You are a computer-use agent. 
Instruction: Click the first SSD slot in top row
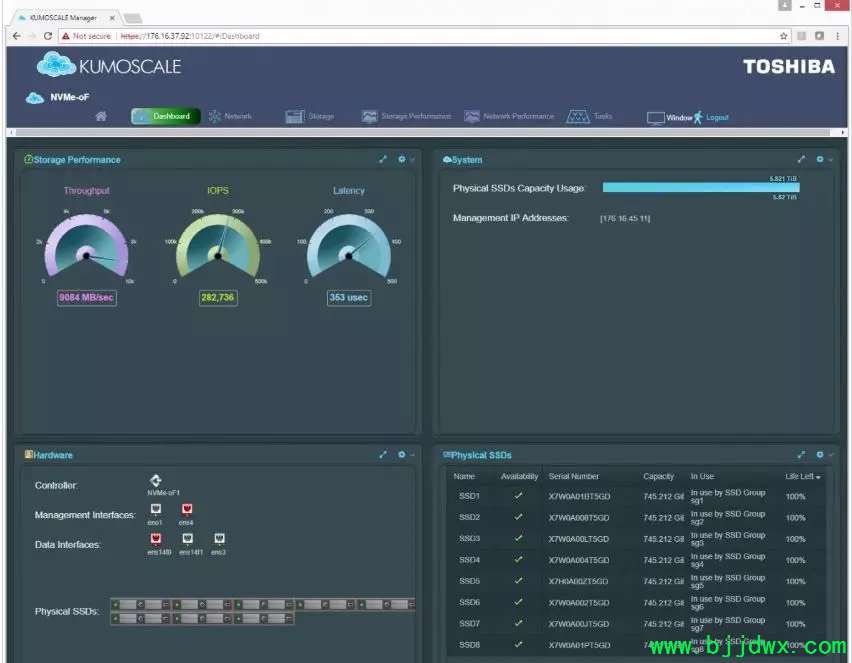(x=140, y=604)
